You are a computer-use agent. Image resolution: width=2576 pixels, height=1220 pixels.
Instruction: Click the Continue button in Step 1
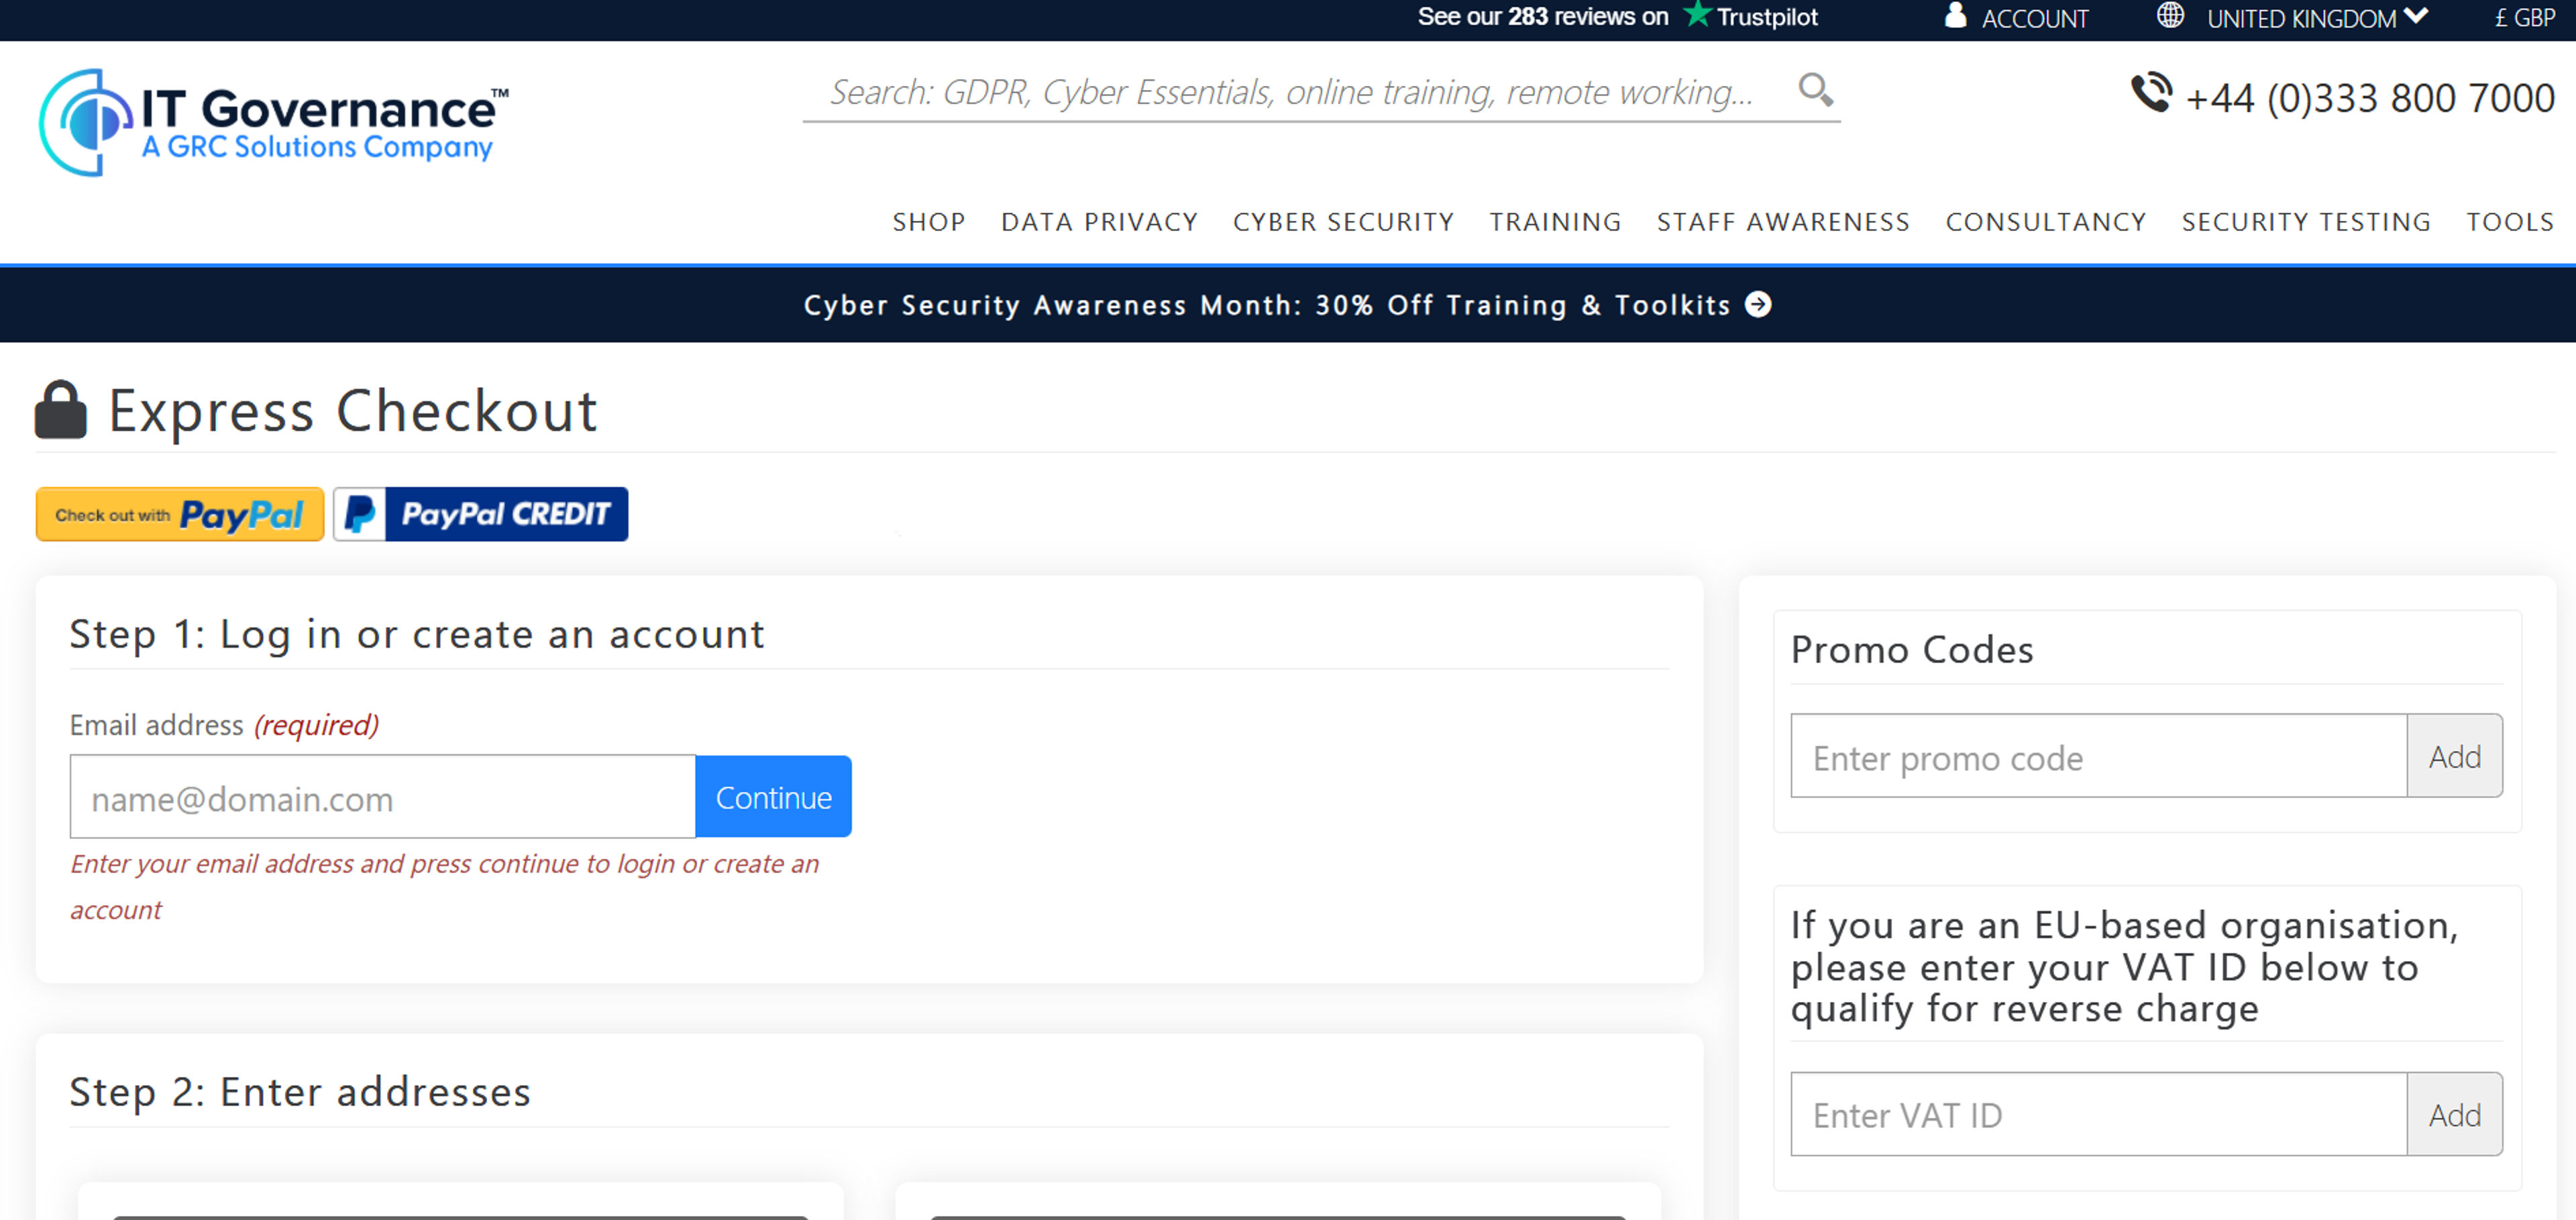click(x=772, y=797)
